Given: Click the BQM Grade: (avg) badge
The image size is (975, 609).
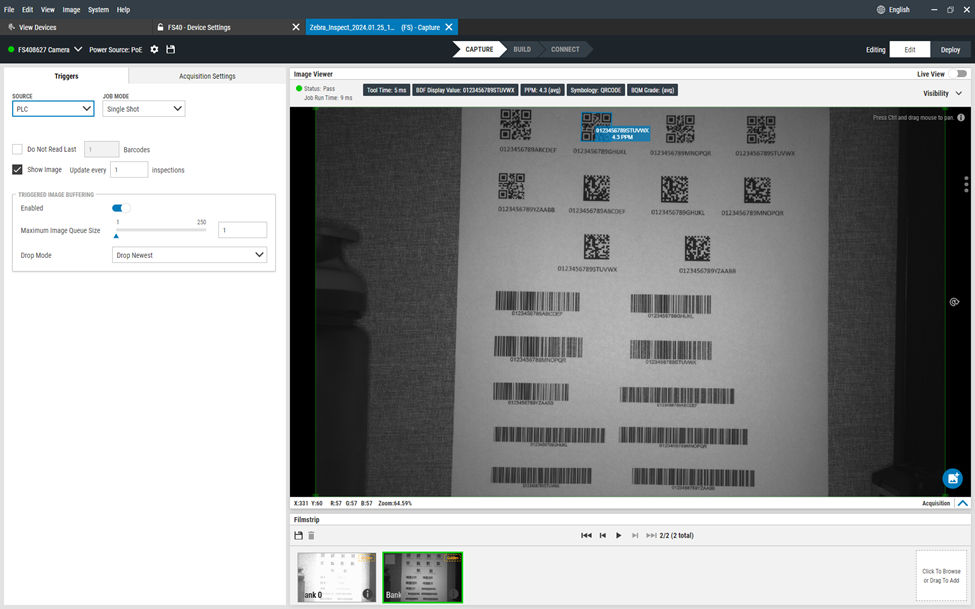Looking at the screenshot, I should [x=652, y=90].
